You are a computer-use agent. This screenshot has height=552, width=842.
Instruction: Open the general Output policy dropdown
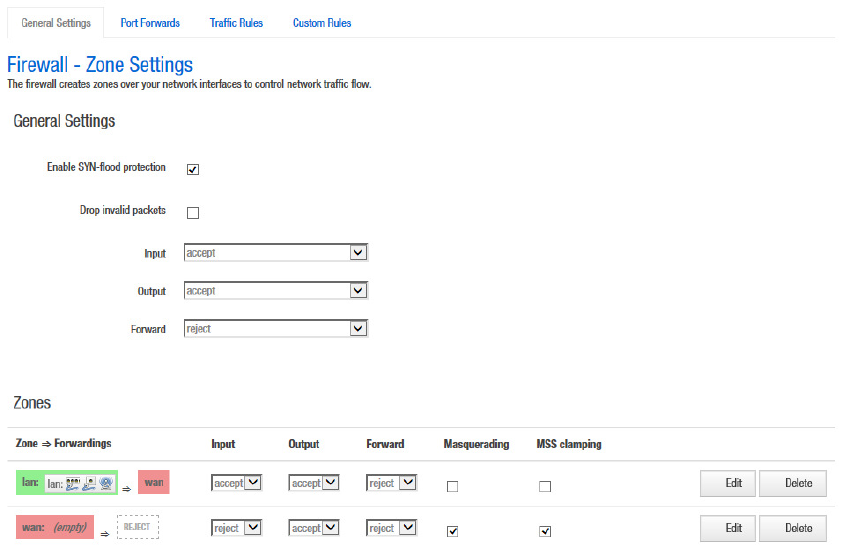(x=276, y=291)
